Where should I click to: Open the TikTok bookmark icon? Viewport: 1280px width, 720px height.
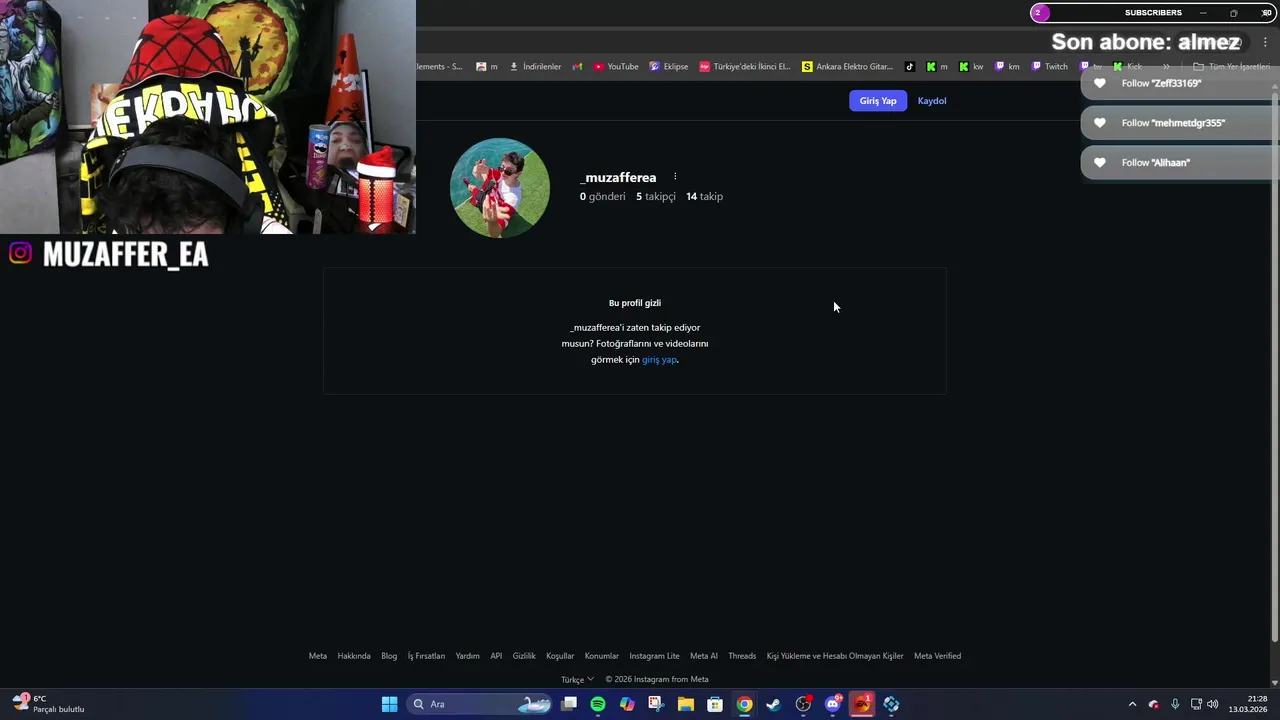[x=910, y=67]
